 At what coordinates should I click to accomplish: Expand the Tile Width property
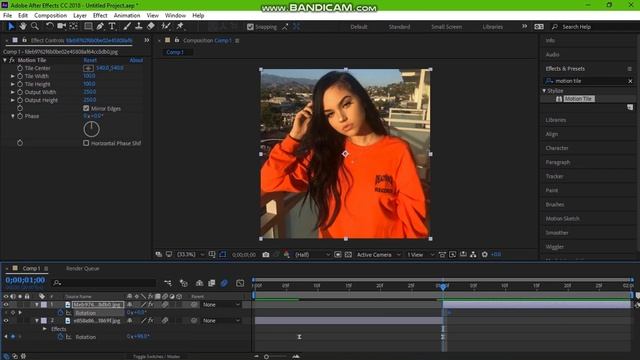pos(13,76)
